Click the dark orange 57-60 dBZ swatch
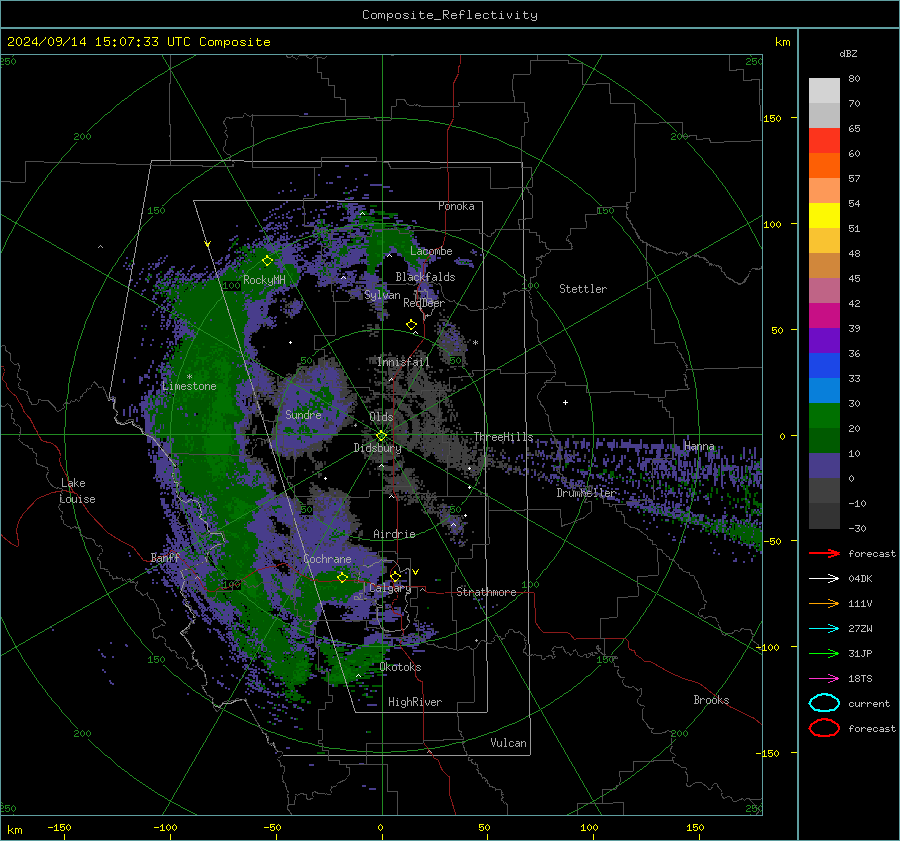This screenshot has height=841, width=900. (x=824, y=166)
